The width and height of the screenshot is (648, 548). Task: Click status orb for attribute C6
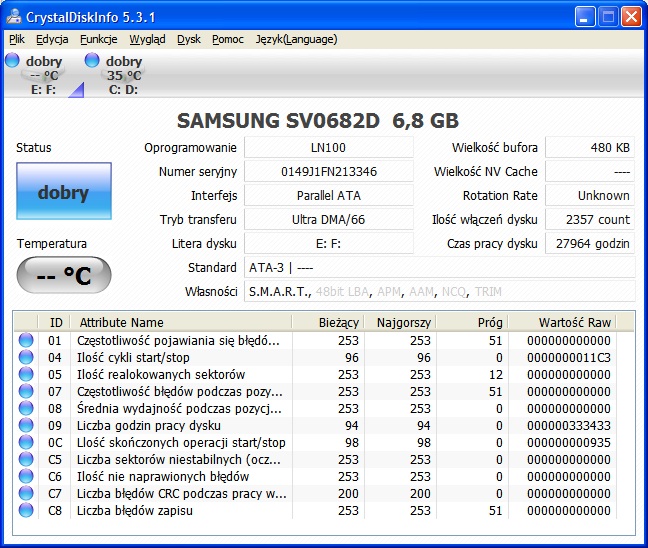(x=26, y=476)
